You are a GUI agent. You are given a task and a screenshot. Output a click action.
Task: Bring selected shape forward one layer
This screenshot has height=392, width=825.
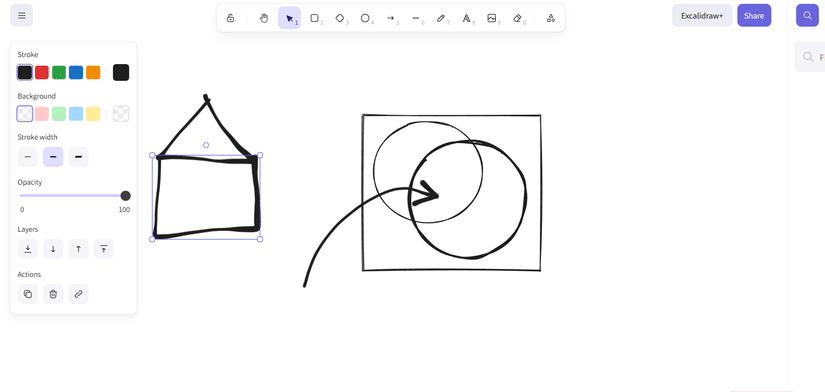click(78, 249)
